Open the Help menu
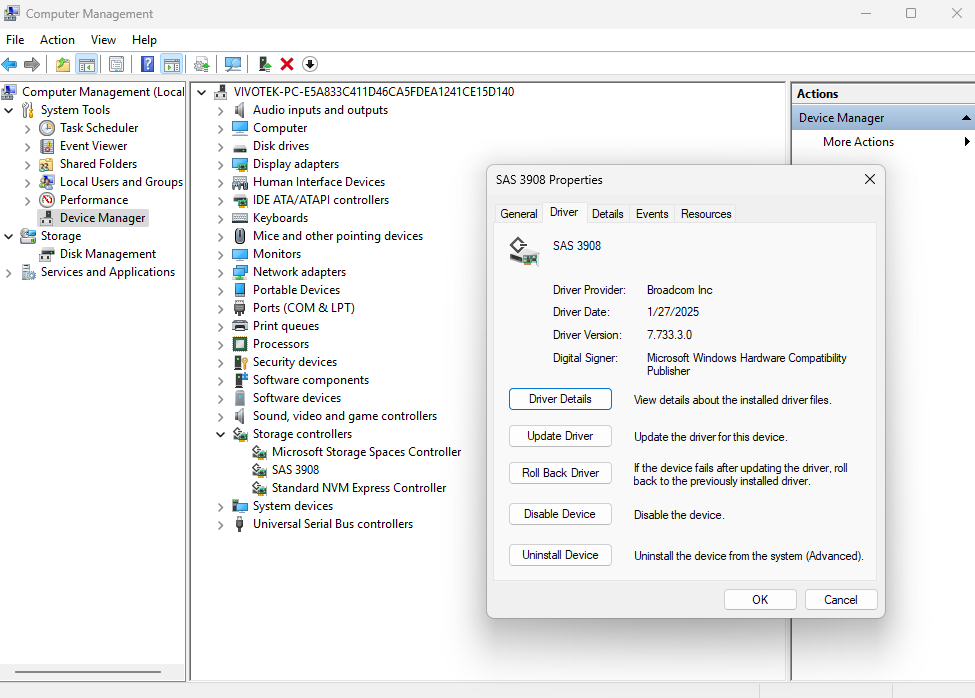Screen dimensions: 975x698 [x=144, y=40]
